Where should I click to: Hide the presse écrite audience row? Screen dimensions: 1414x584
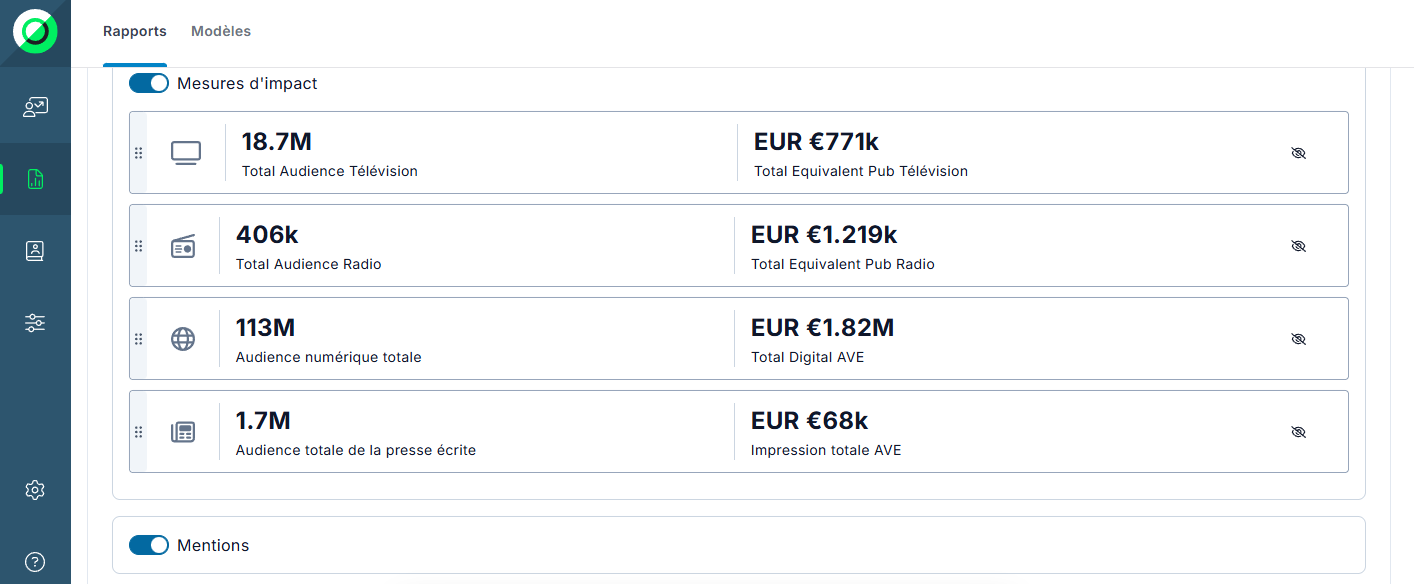pyautogui.click(x=1298, y=432)
